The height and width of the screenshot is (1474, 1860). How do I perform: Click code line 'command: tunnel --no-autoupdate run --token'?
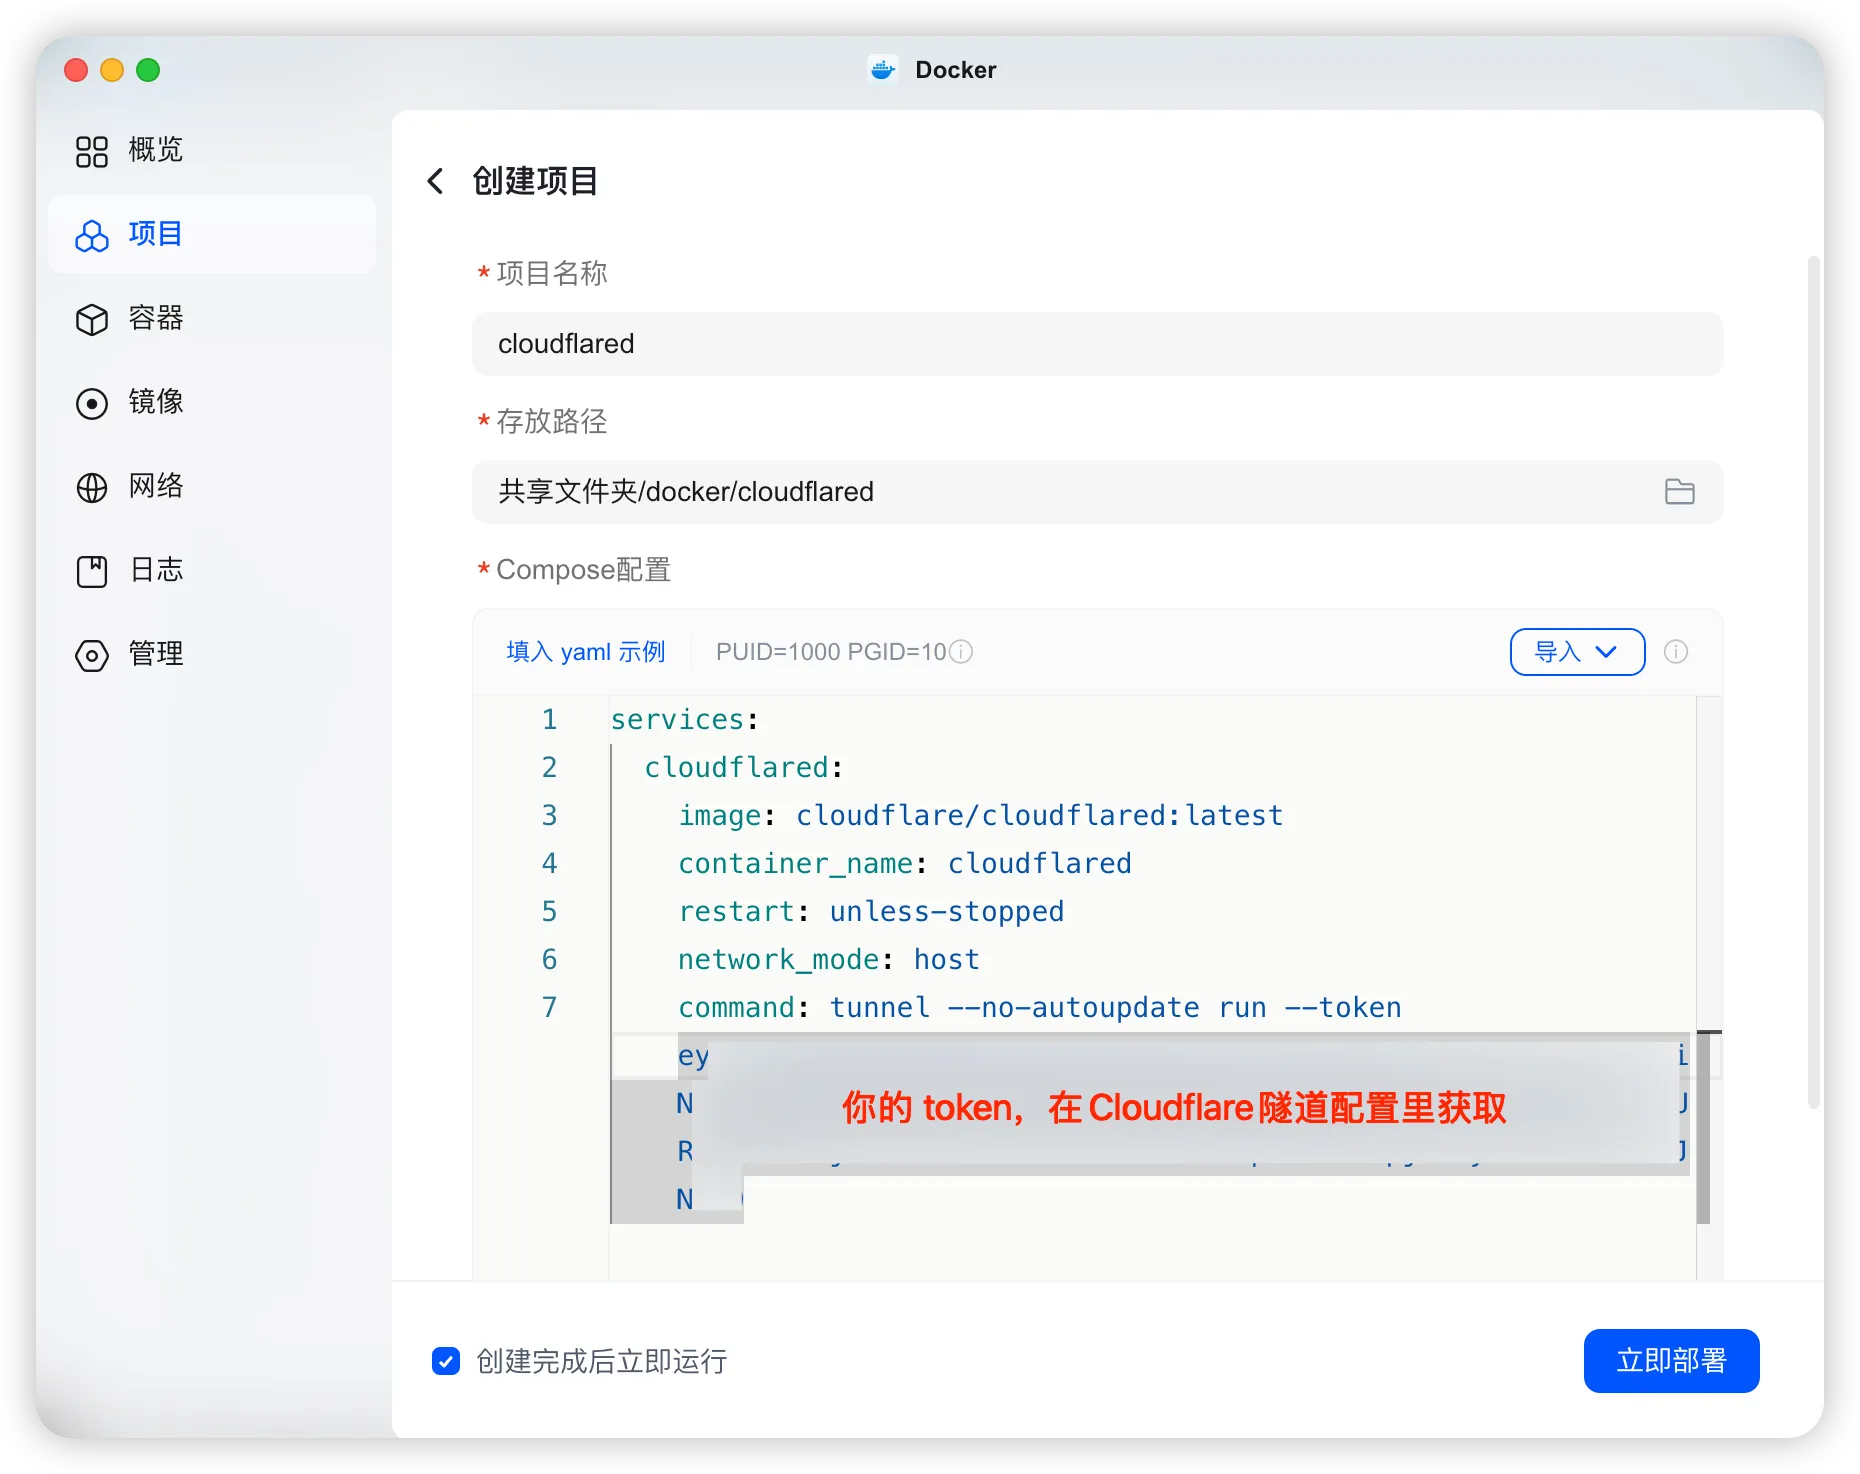(1040, 1008)
